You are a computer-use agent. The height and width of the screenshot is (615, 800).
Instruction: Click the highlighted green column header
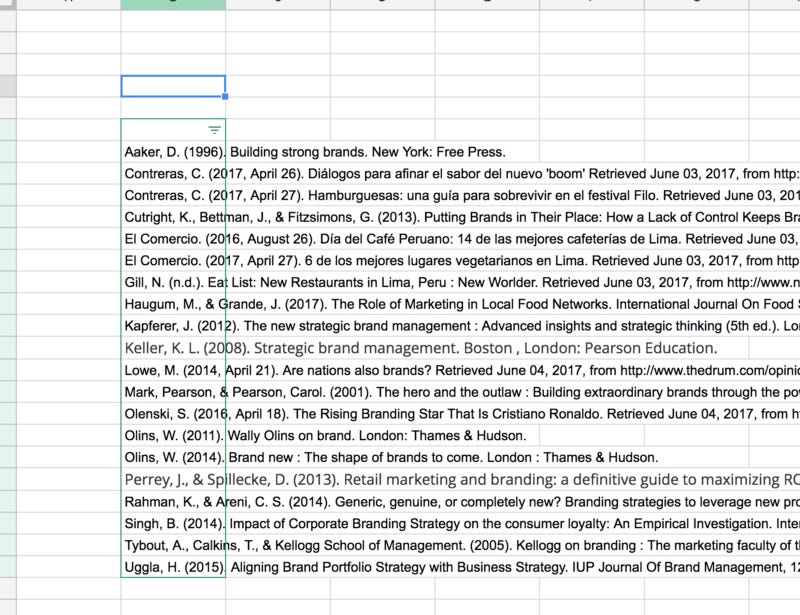pos(173,4)
